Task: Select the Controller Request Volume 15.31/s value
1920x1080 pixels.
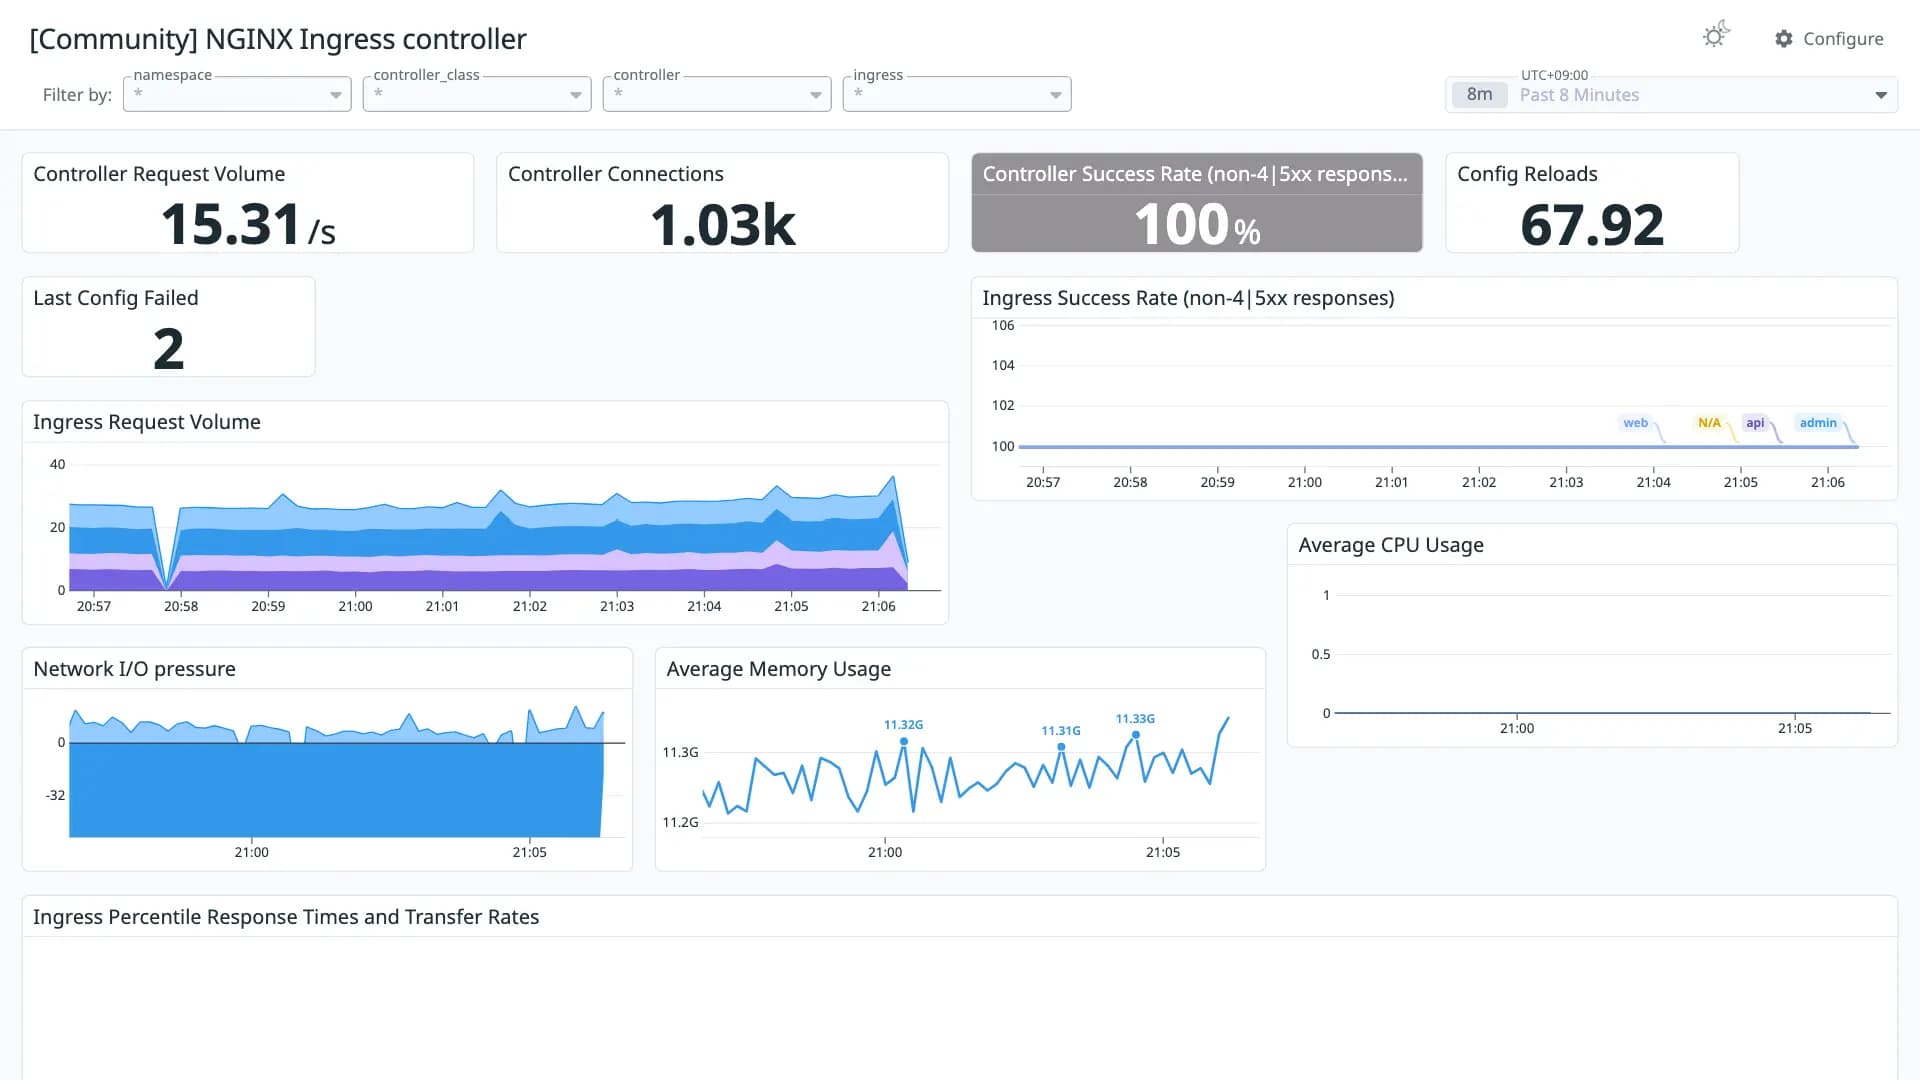Action: pyautogui.click(x=248, y=224)
